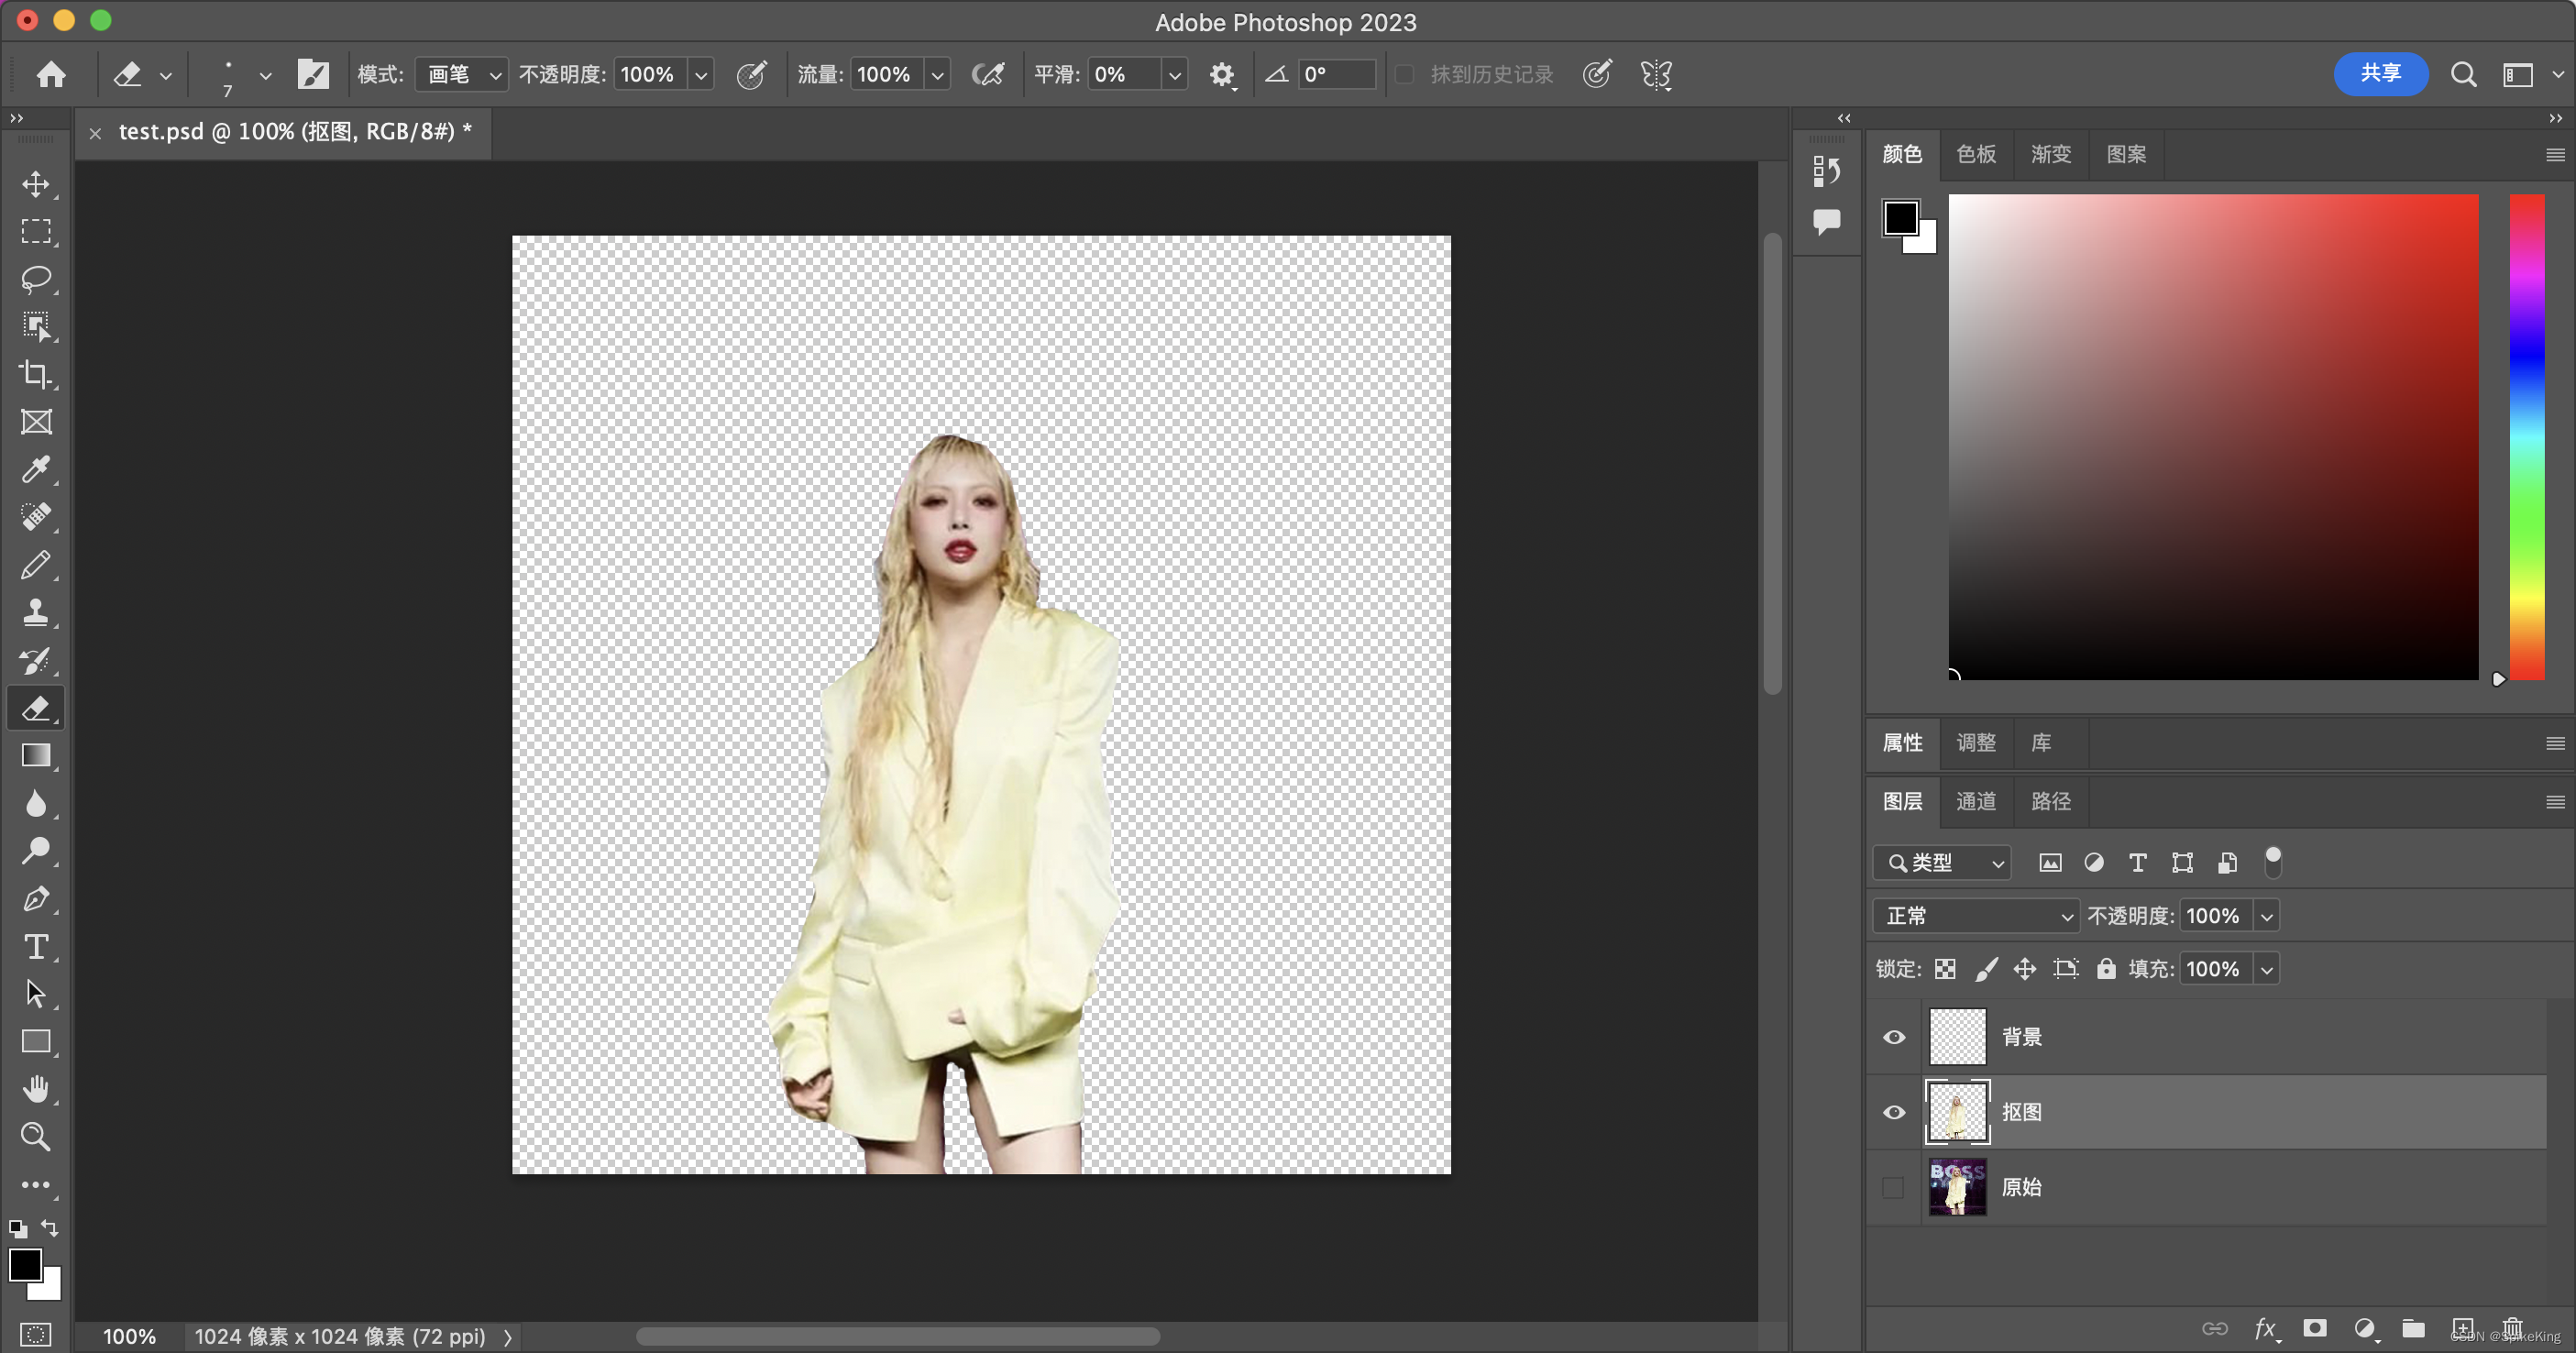This screenshot has width=2576, height=1353.
Task: Open smoothing options gear icon
Action: tap(1221, 75)
